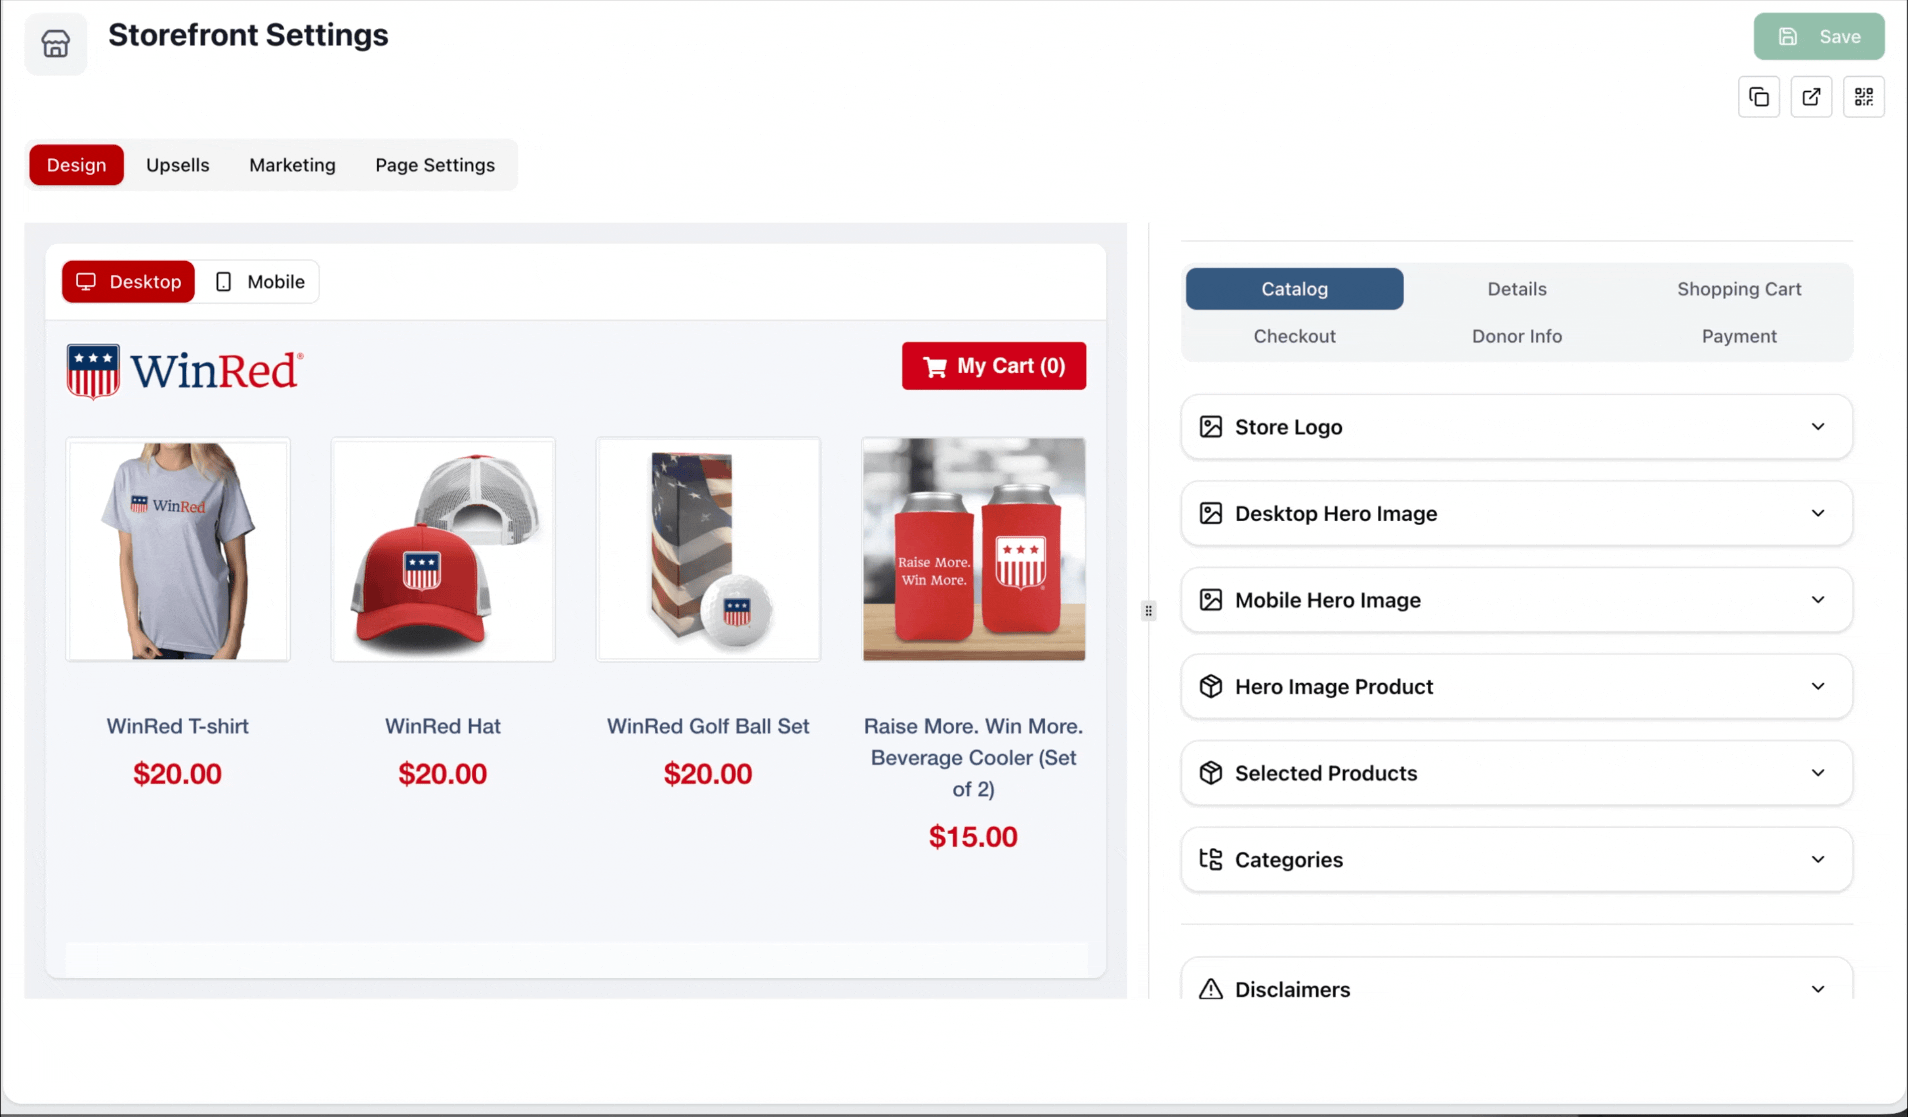Open the Page Settings tab

(435, 165)
